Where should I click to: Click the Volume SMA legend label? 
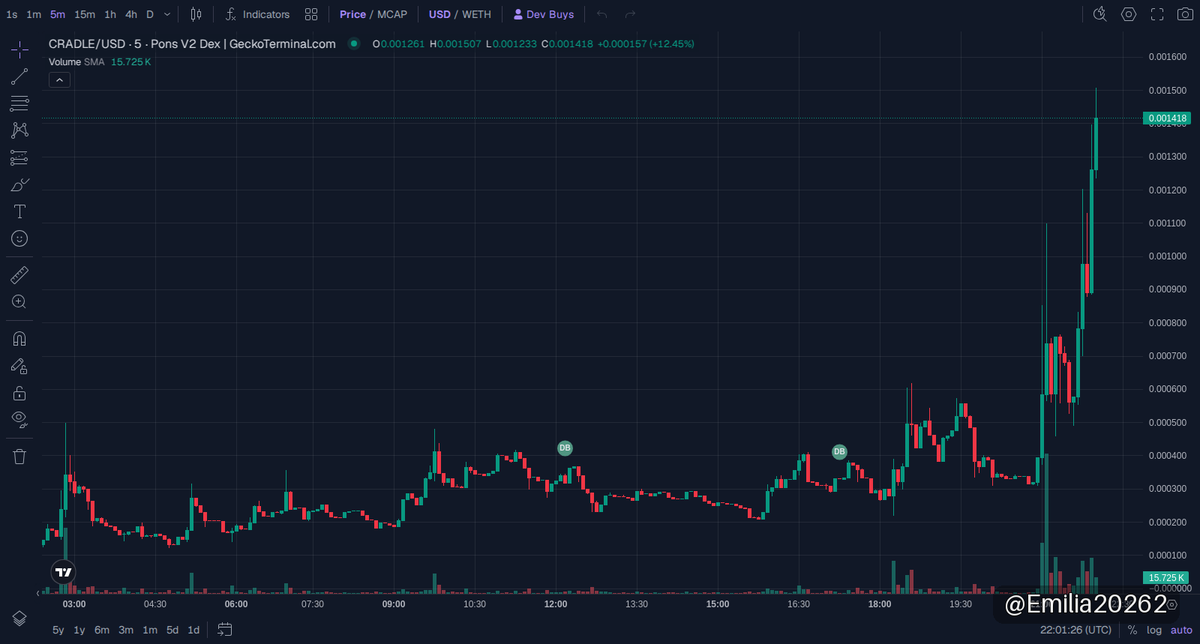click(x=77, y=62)
